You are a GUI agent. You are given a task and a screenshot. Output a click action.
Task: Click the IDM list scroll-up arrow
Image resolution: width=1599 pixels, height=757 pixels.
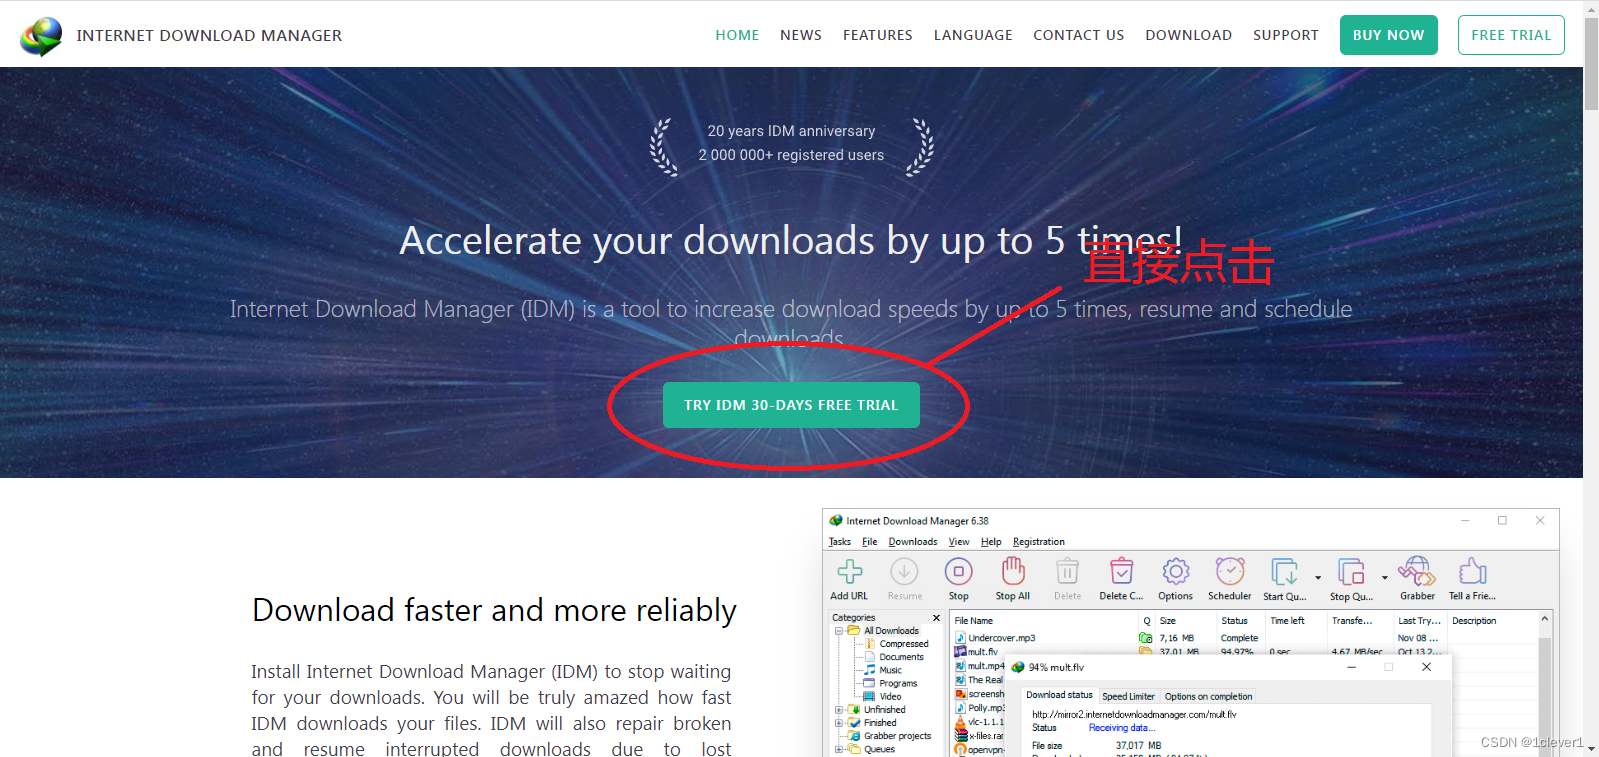click(x=1544, y=620)
